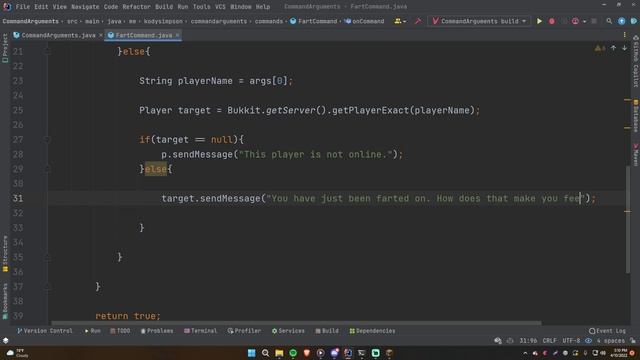Expand Code With Me dropdown arrow
This screenshot has width=640, height=360.
pyautogui.click(x=404, y=21)
